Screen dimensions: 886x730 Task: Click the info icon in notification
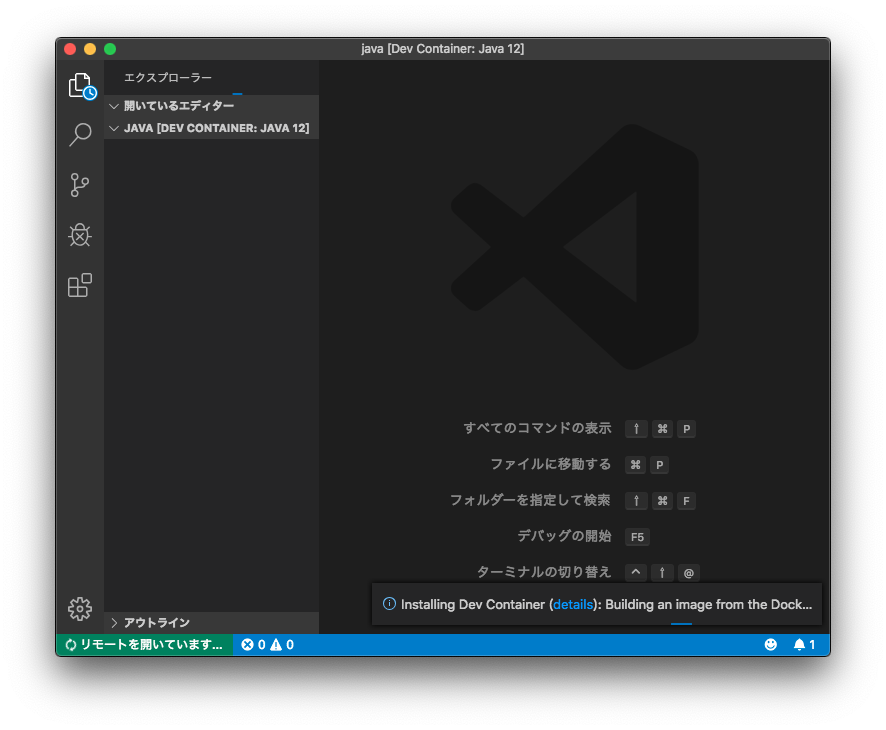(389, 604)
